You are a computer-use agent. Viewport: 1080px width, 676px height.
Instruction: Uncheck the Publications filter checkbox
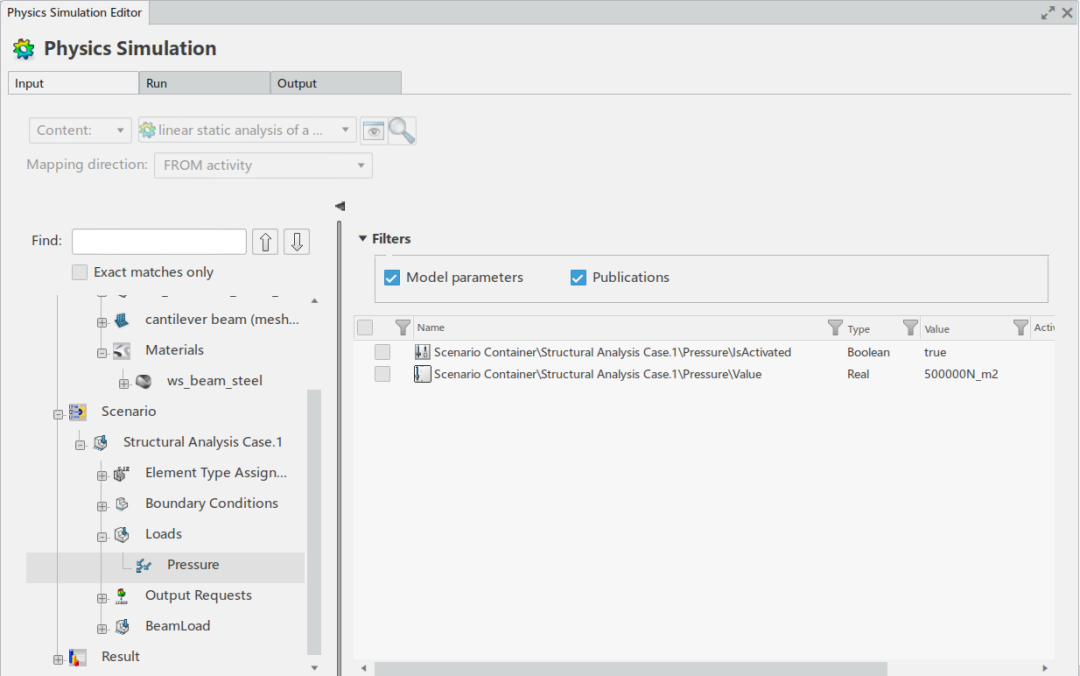(x=578, y=278)
